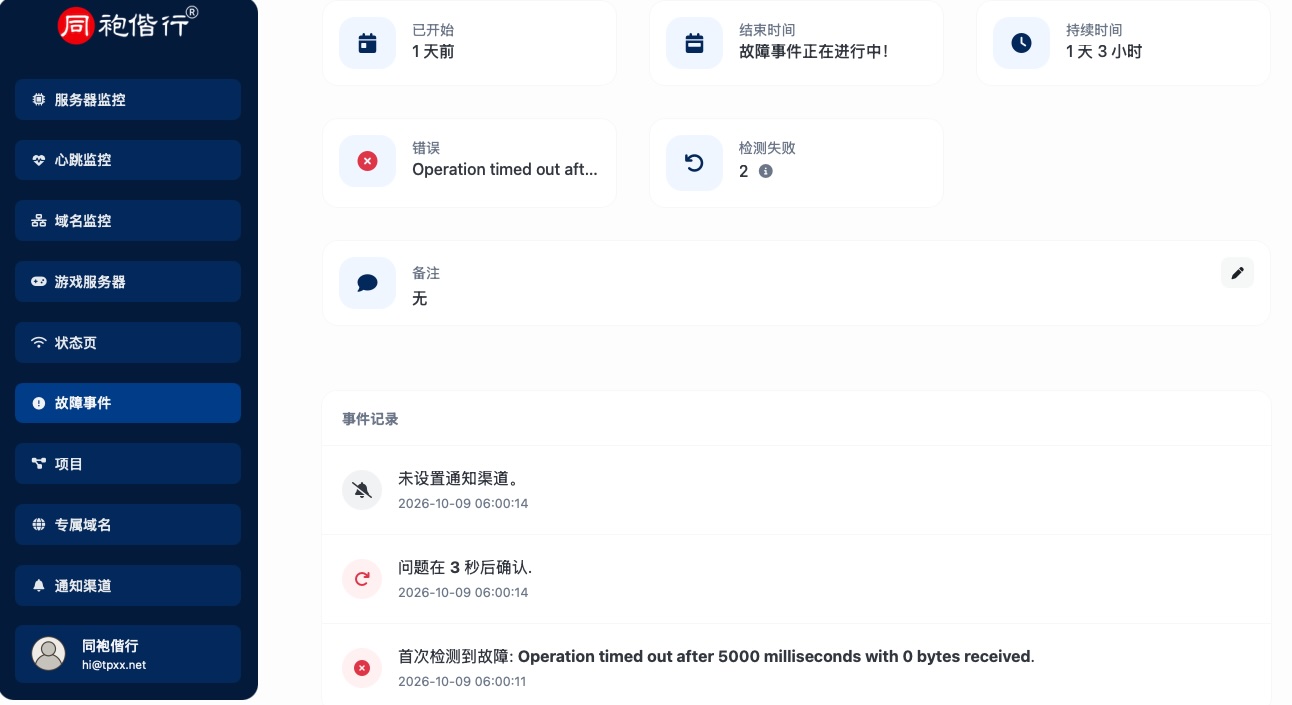Image resolution: width=1292 pixels, height=705 pixels.
Task: Click the retry arrow icon of 检测失败
Action: pos(694,161)
